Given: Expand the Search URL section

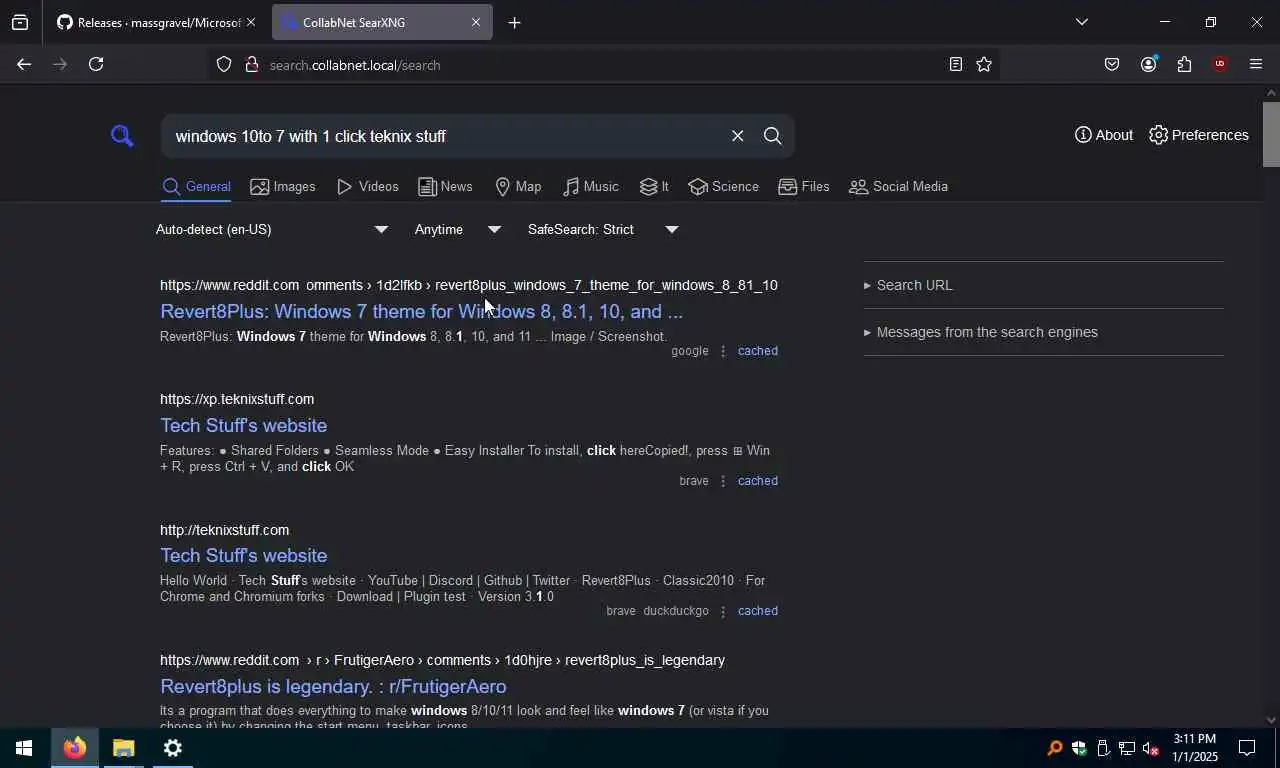Looking at the screenshot, I should pyautogui.click(x=908, y=286).
